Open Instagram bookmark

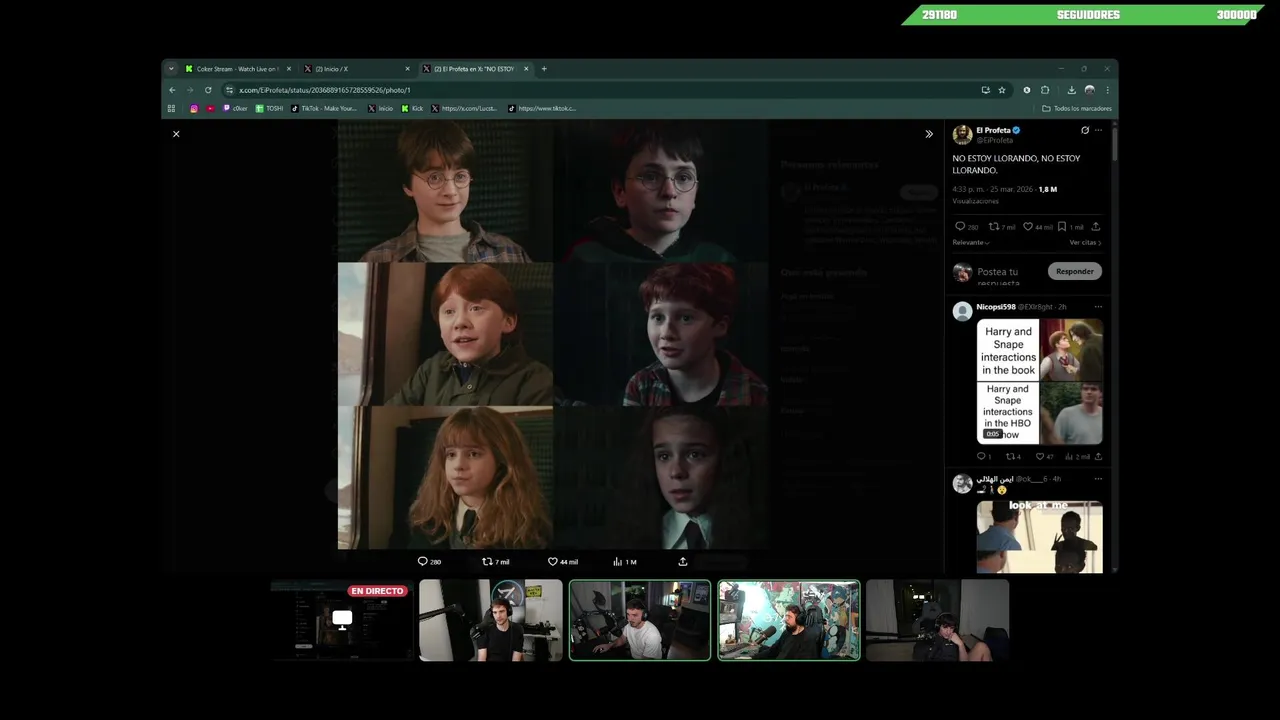point(194,108)
